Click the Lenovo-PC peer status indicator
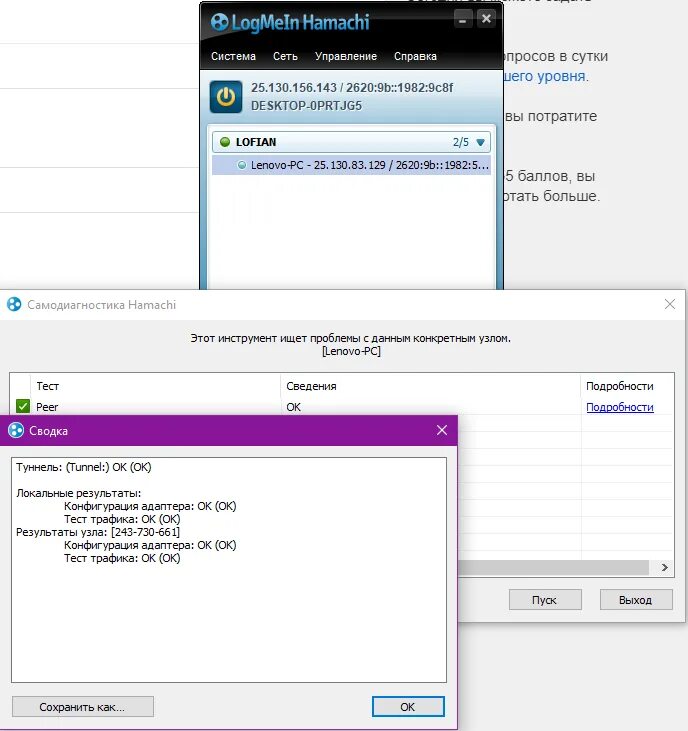Screen dimensions: 688x731 coord(241,165)
